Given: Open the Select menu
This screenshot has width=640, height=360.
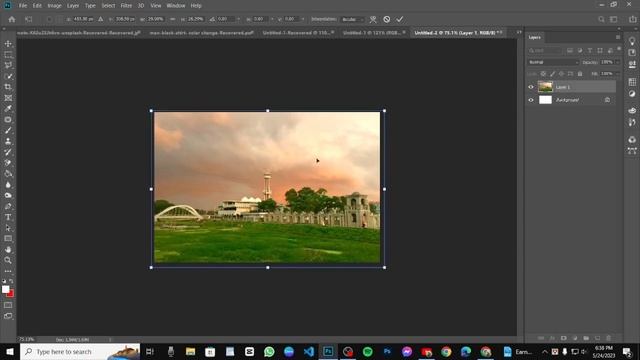Looking at the screenshot, I should click(x=108, y=6).
